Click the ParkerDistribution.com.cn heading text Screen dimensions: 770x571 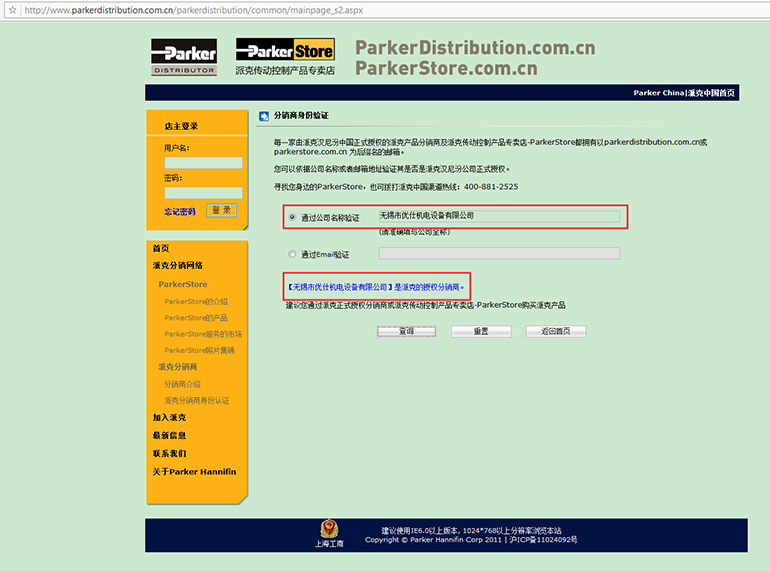click(x=475, y=48)
